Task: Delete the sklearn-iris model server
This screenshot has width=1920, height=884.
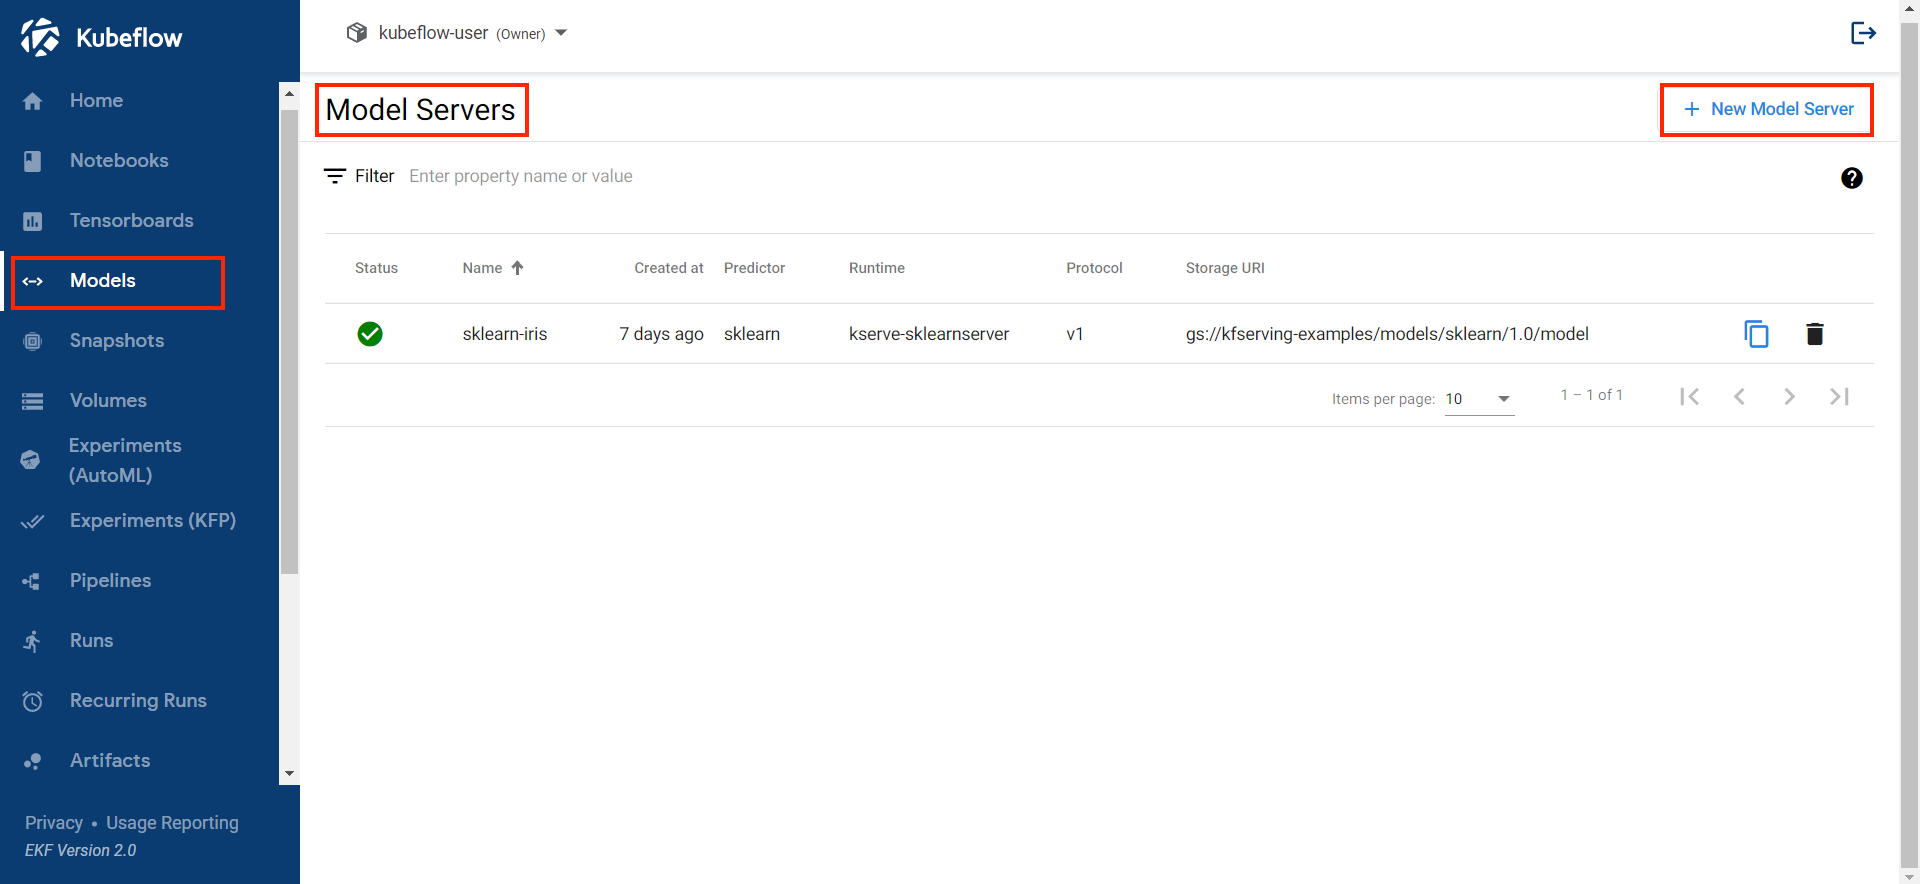Action: [1815, 334]
